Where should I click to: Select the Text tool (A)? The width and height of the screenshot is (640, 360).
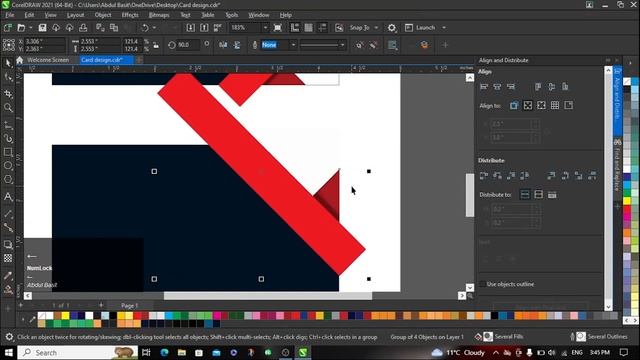[8, 197]
